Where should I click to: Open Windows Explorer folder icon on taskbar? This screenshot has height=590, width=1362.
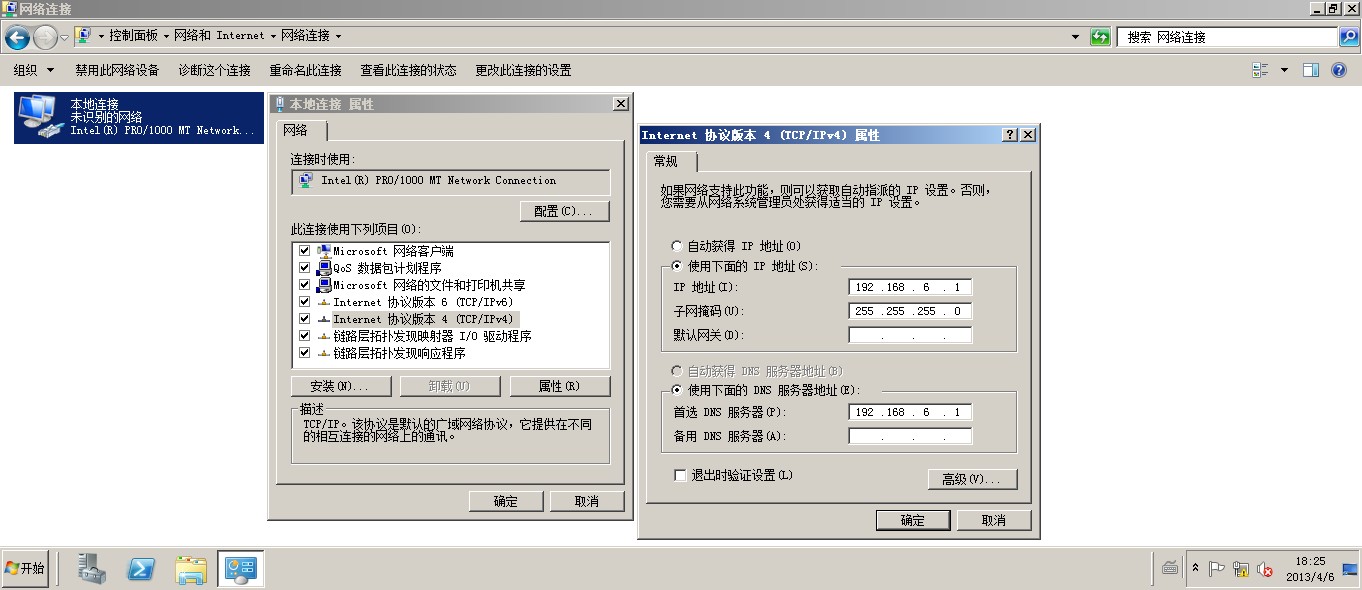click(190, 569)
